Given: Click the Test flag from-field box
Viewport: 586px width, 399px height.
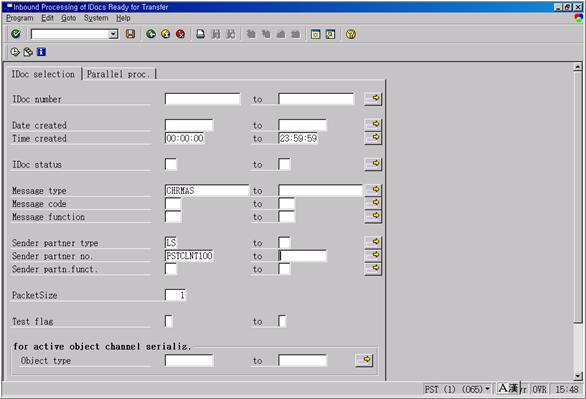Looking at the screenshot, I should [x=169, y=321].
